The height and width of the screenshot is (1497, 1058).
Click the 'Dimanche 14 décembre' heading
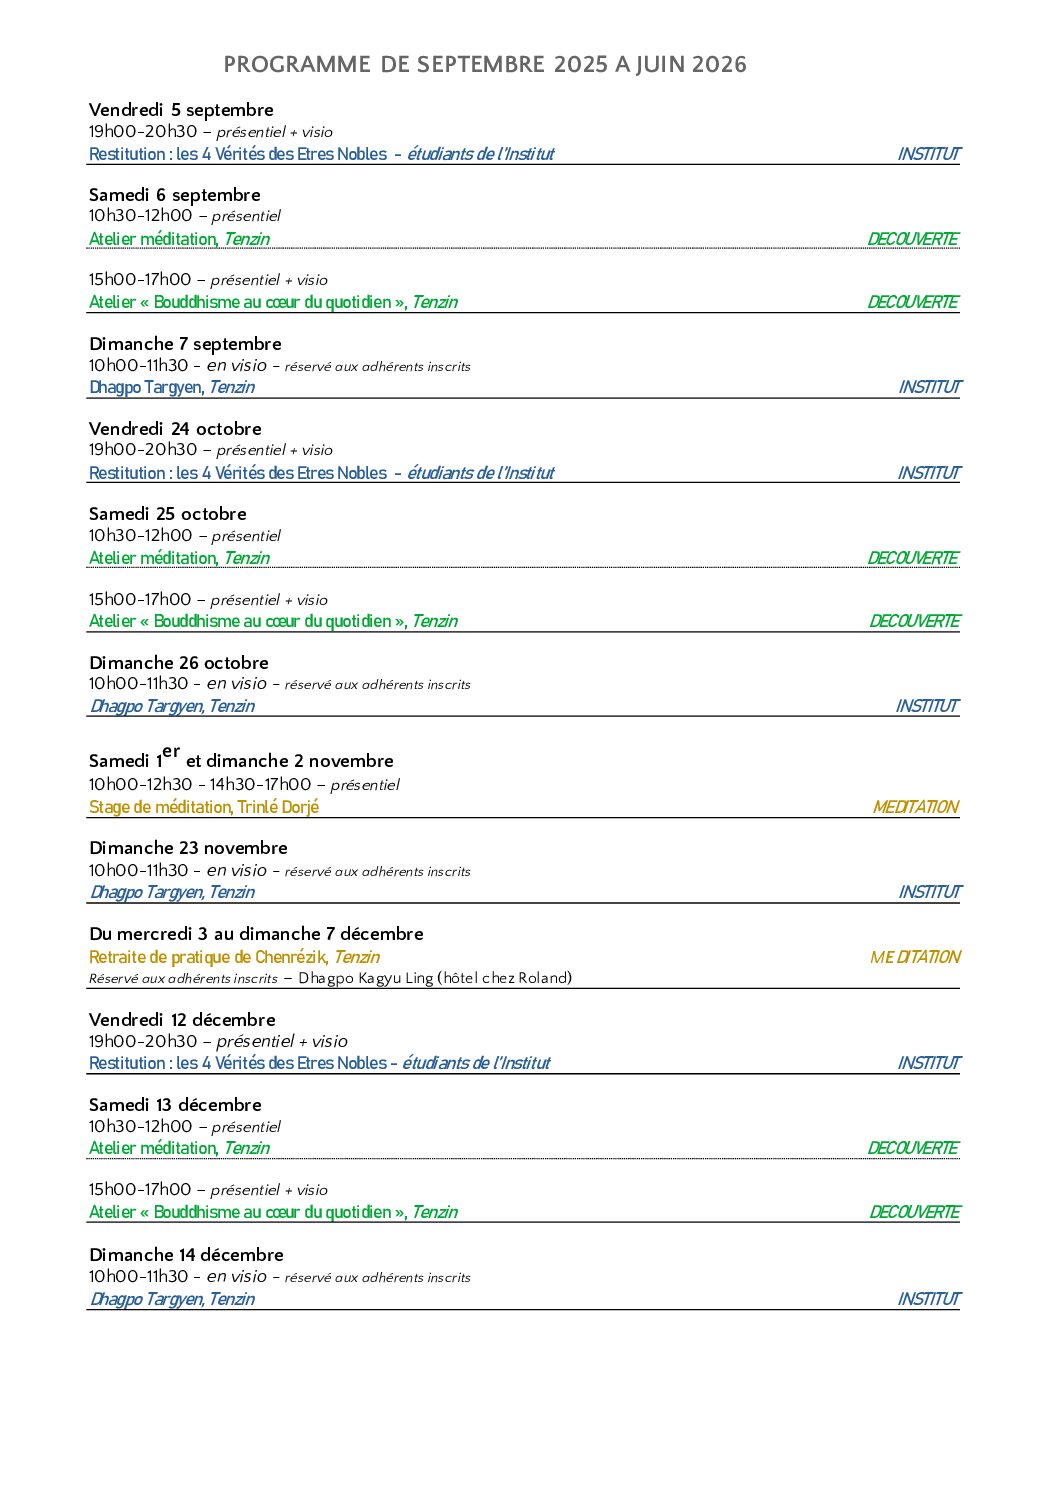(186, 1255)
